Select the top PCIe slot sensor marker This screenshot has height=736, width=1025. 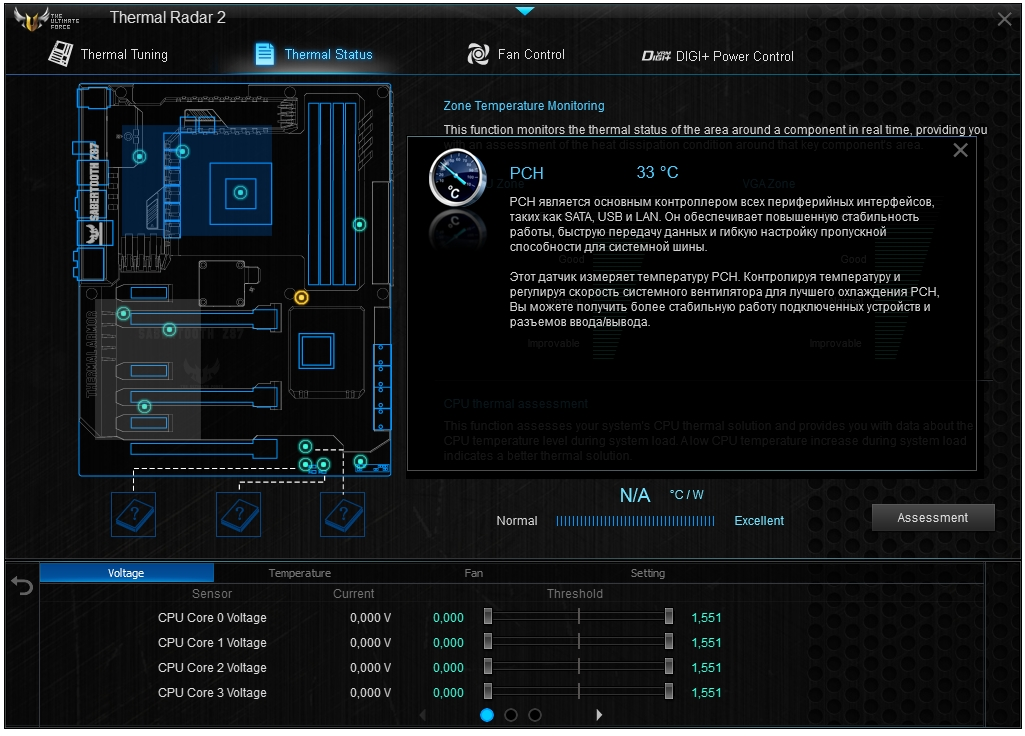pyautogui.click(x=124, y=314)
